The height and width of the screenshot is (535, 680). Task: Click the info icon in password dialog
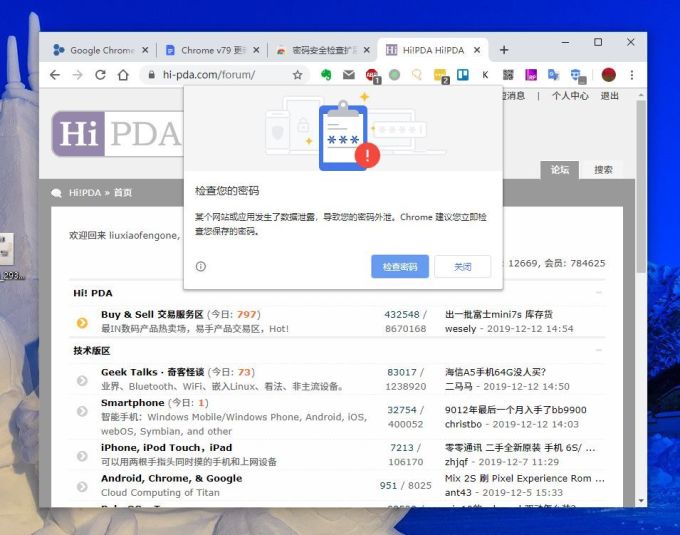pyautogui.click(x=201, y=266)
